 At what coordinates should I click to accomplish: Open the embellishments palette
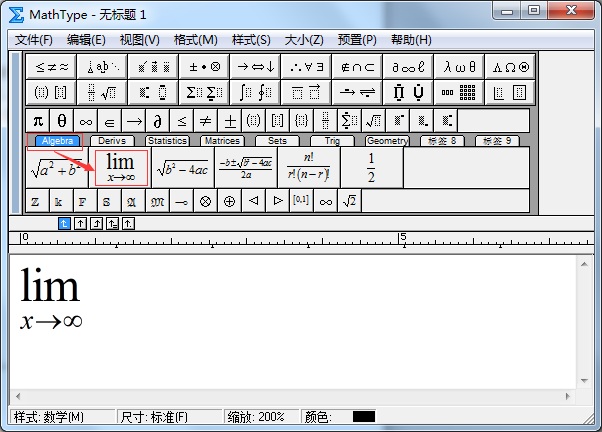[154, 67]
